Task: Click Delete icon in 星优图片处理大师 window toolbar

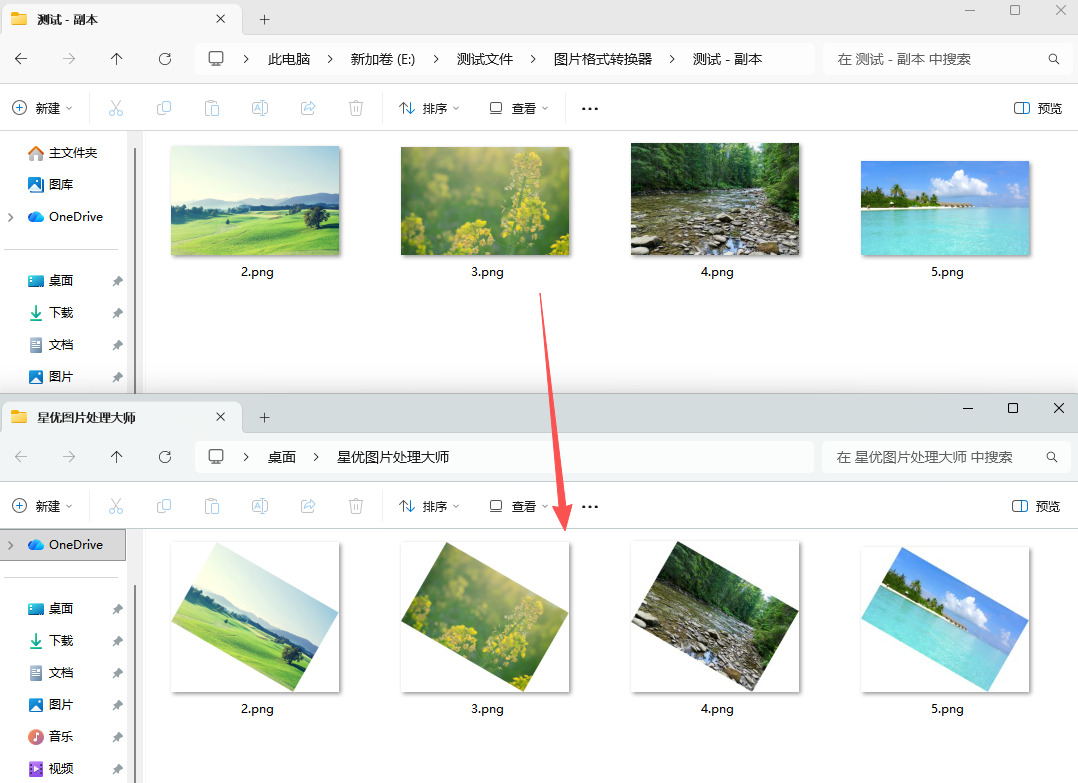Action: tap(356, 506)
